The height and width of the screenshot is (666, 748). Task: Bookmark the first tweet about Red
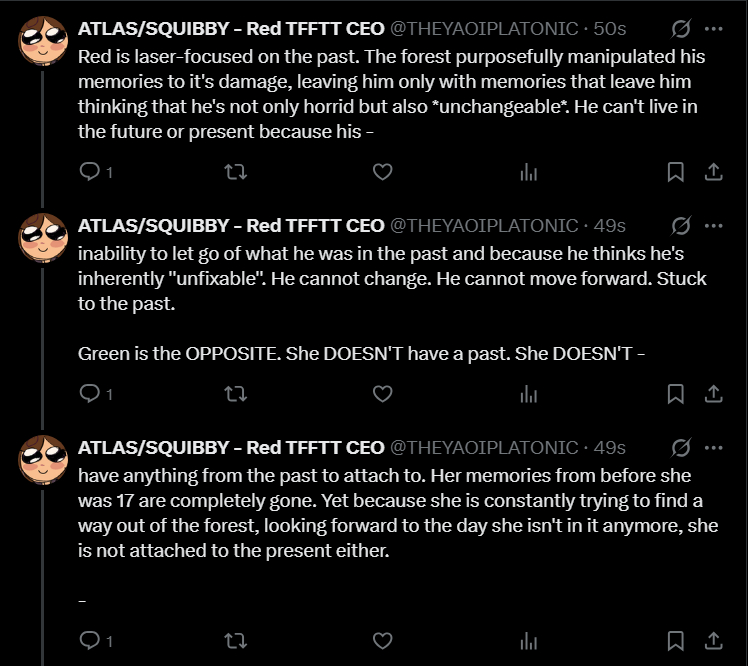(x=676, y=172)
